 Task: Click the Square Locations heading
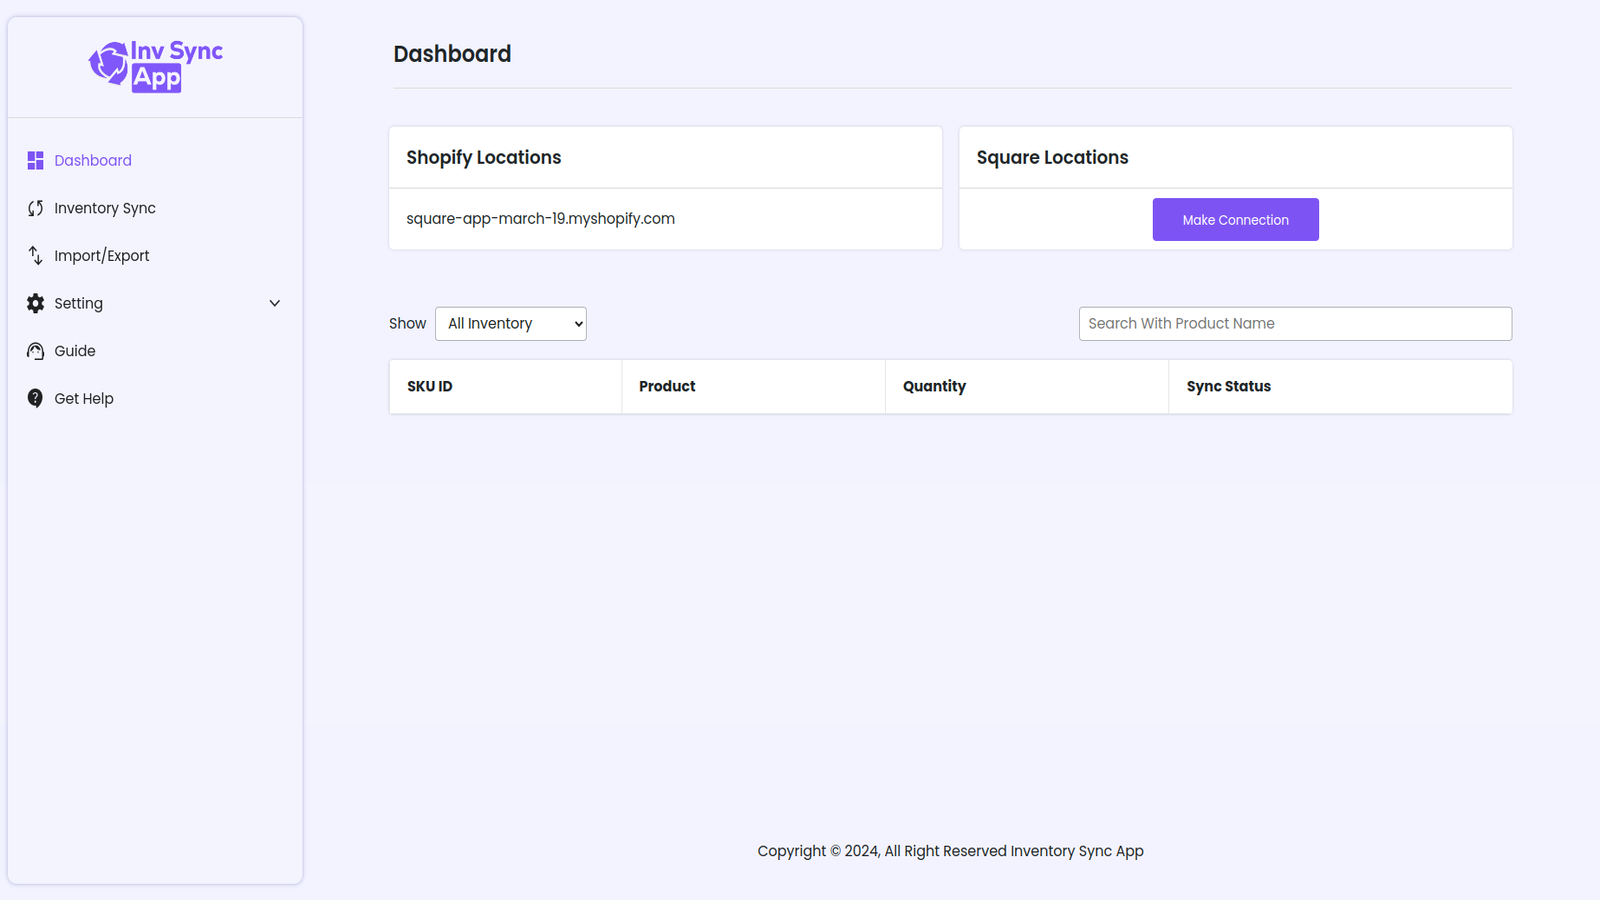click(1052, 157)
